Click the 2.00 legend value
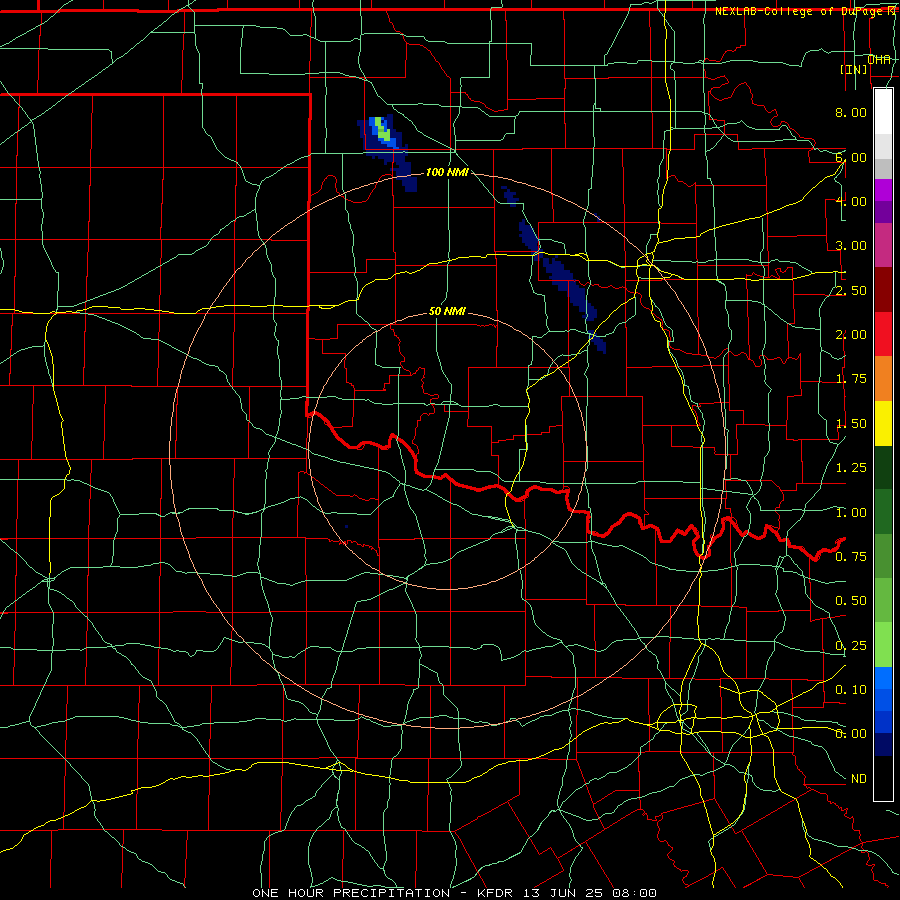Viewport: 900px width, 900px height. [851, 335]
